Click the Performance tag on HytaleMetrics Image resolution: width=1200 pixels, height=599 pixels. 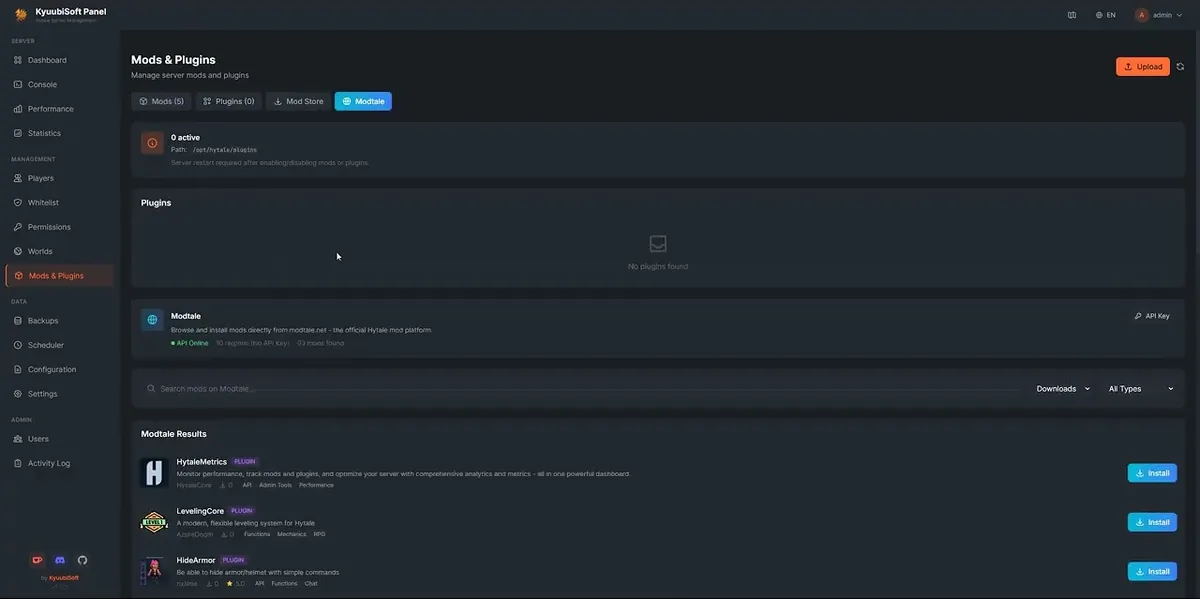click(316, 485)
